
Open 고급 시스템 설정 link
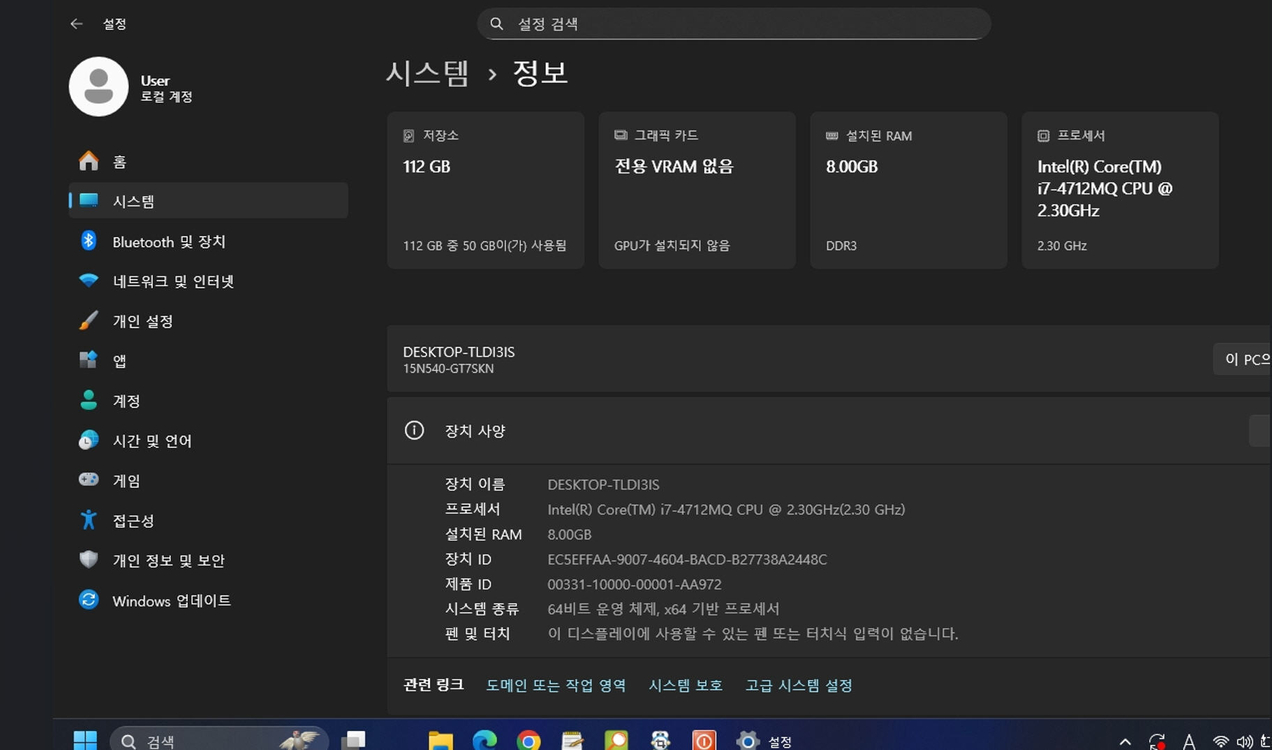point(797,685)
